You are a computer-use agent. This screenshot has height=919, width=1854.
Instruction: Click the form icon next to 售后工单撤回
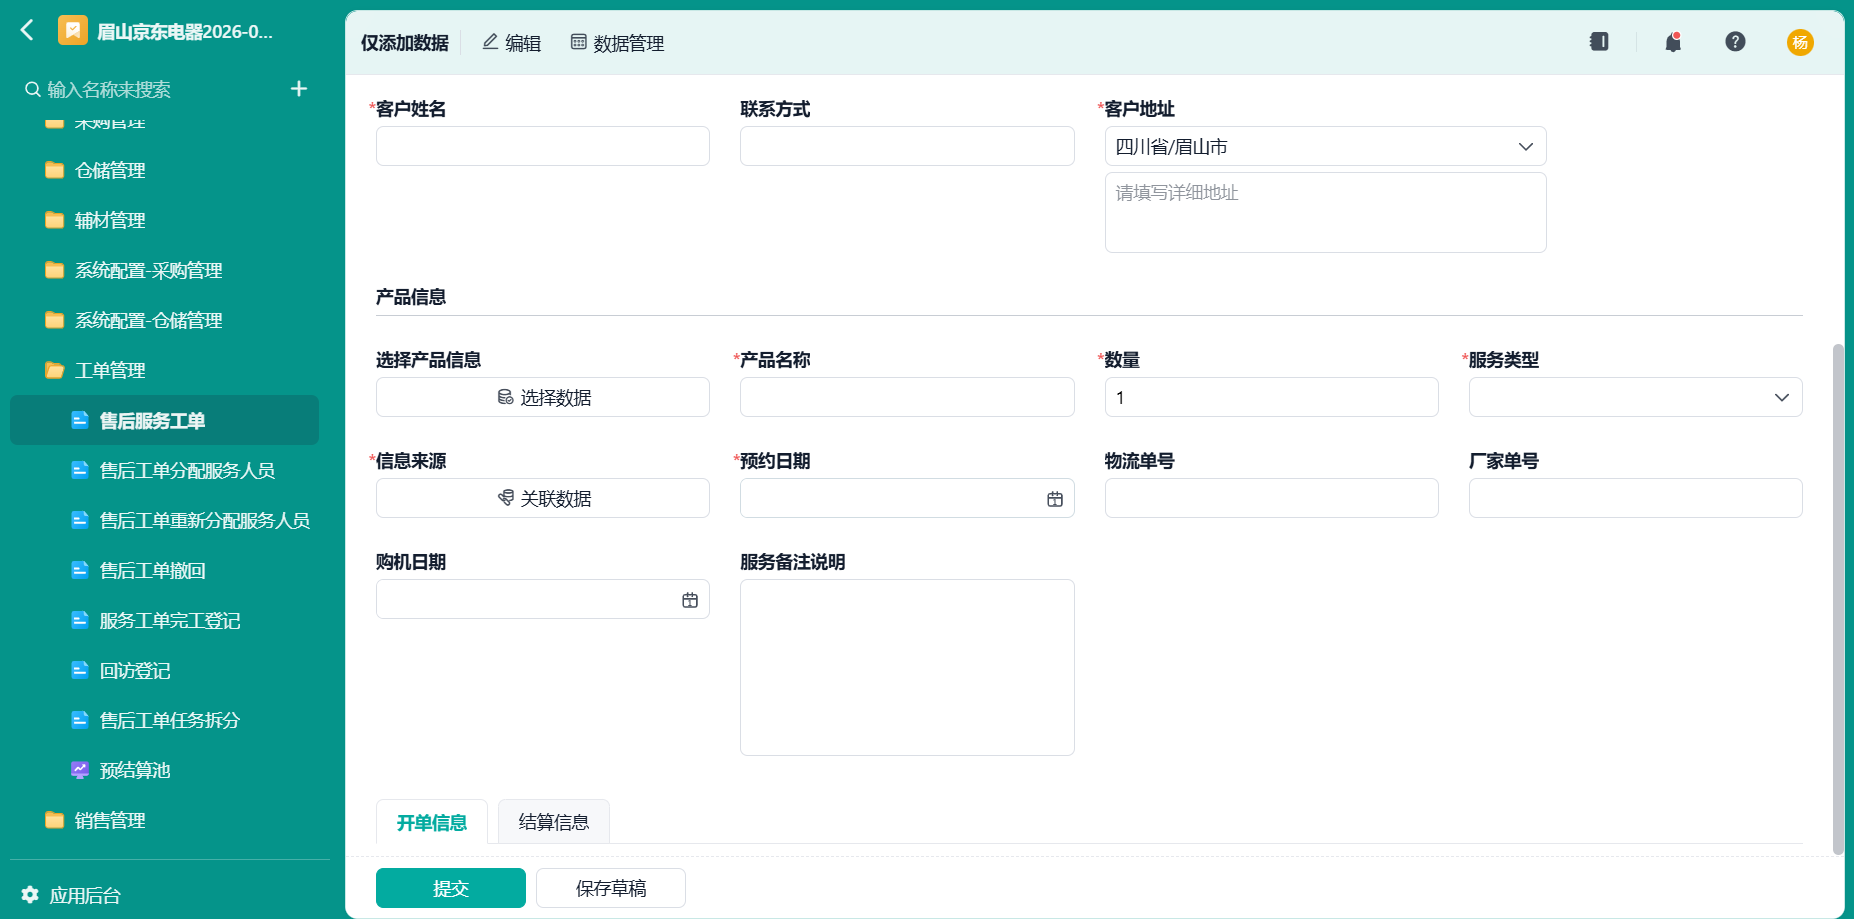pyautogui.click(x=80, y=570)
